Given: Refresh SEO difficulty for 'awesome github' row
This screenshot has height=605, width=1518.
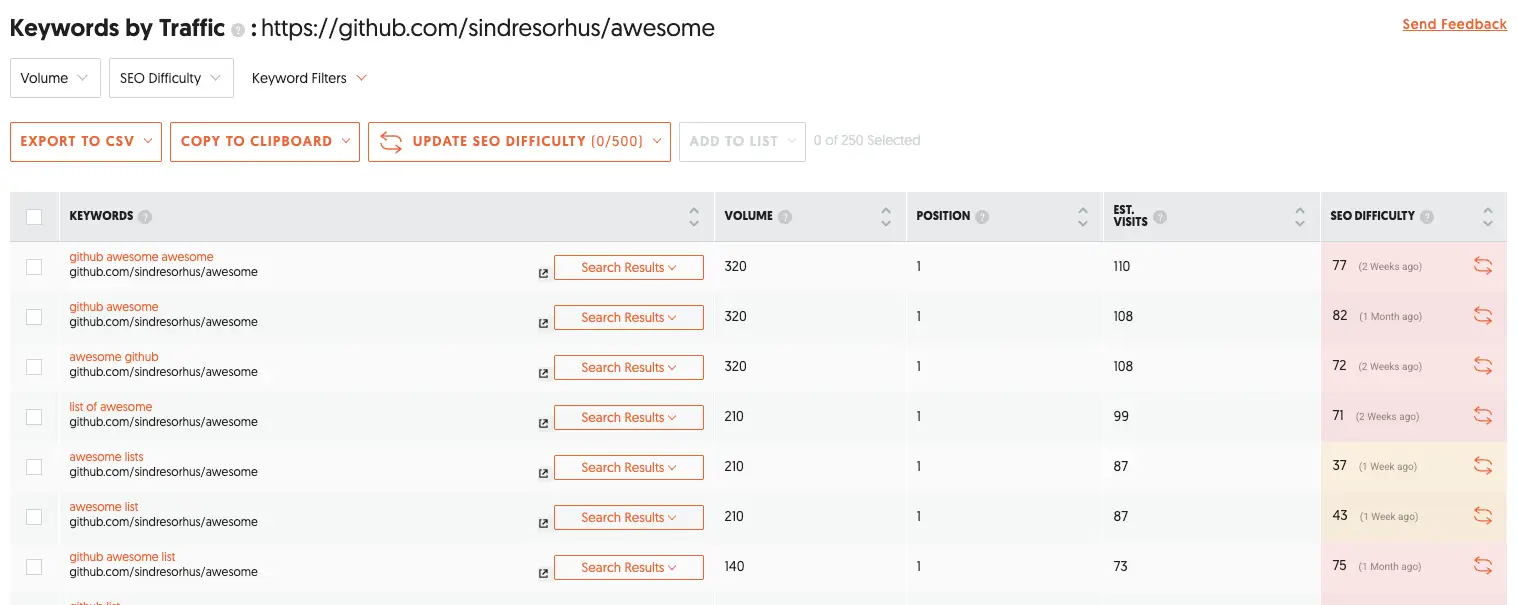Looking at the screenshot, I should click(x=1483, y=366).
